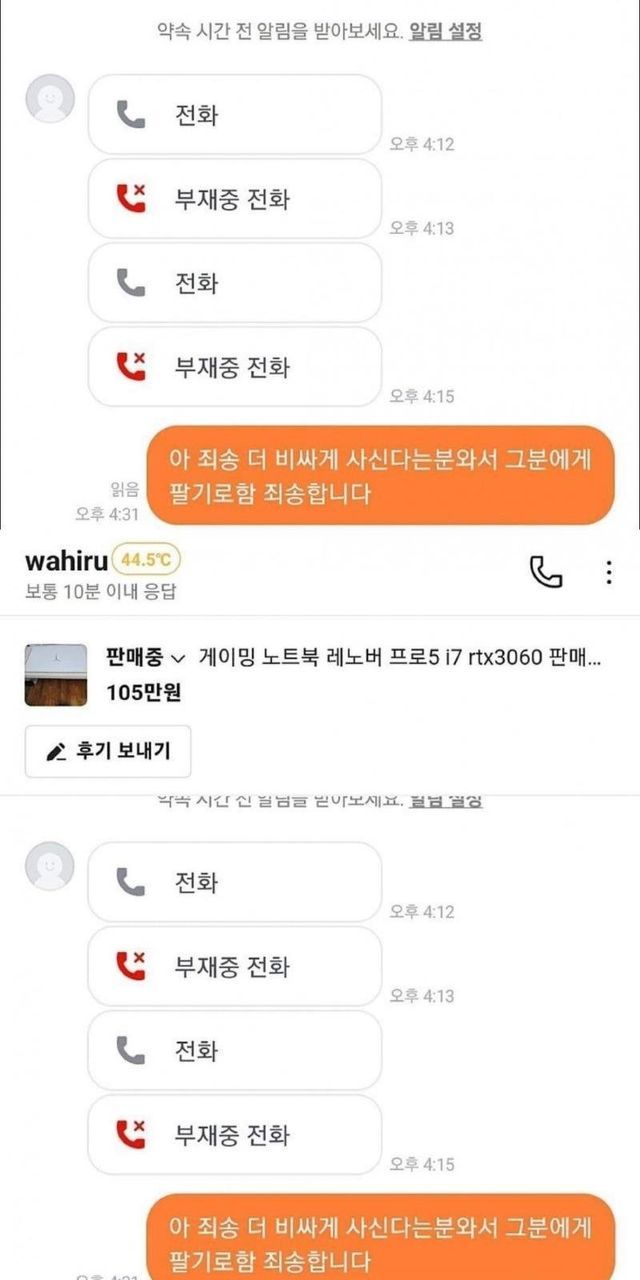640x1280 pixels.
Task: Tap the second 전화 call bubble below header
Action: 235,1050
